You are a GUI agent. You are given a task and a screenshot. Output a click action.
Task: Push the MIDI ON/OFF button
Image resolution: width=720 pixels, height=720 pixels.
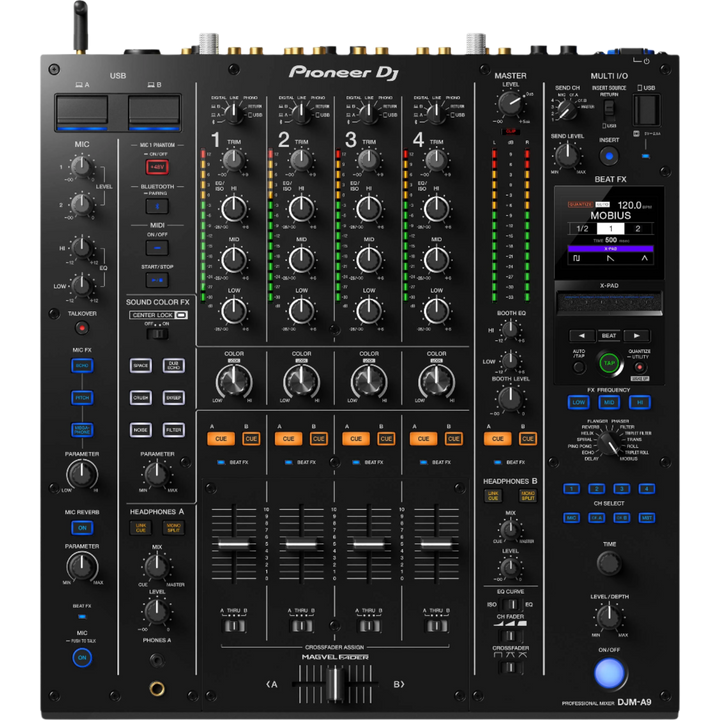click(x=157, y=248)
